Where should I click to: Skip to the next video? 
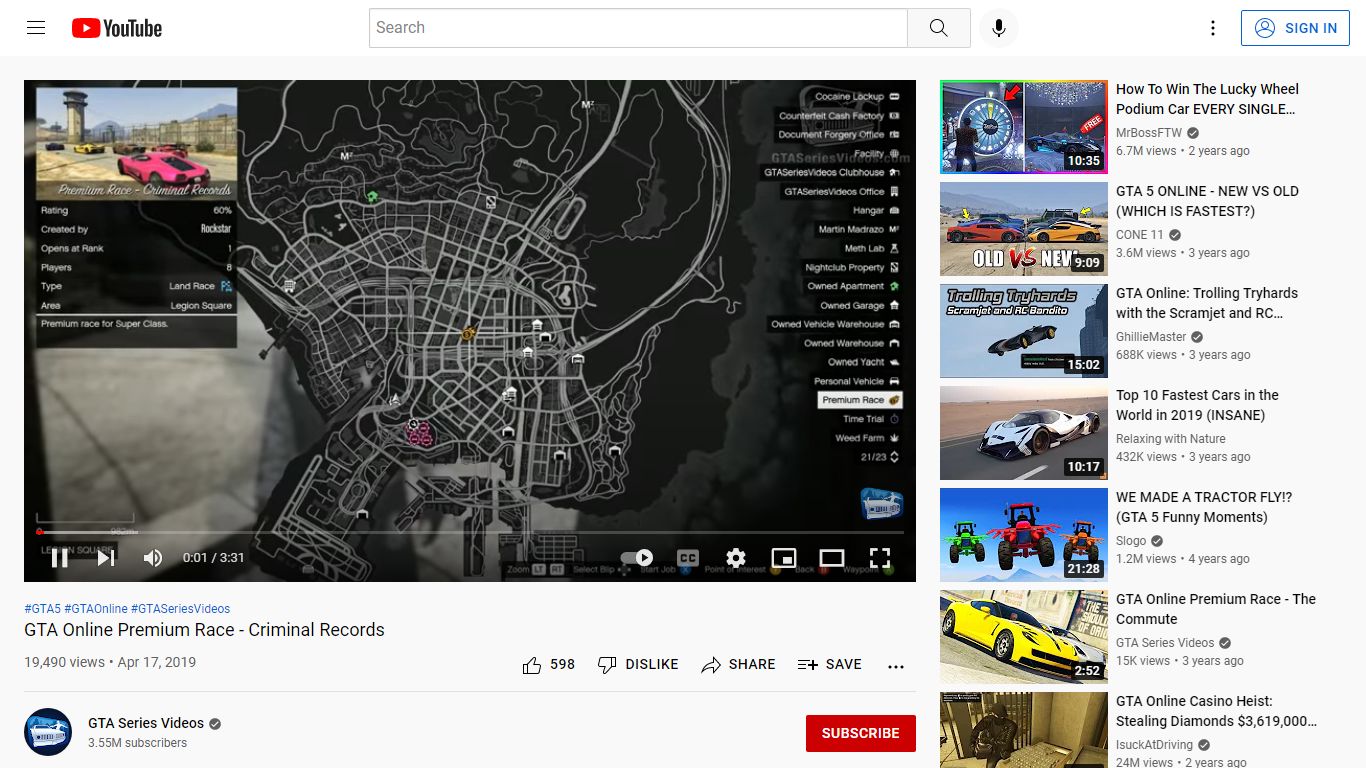(106, 558)
